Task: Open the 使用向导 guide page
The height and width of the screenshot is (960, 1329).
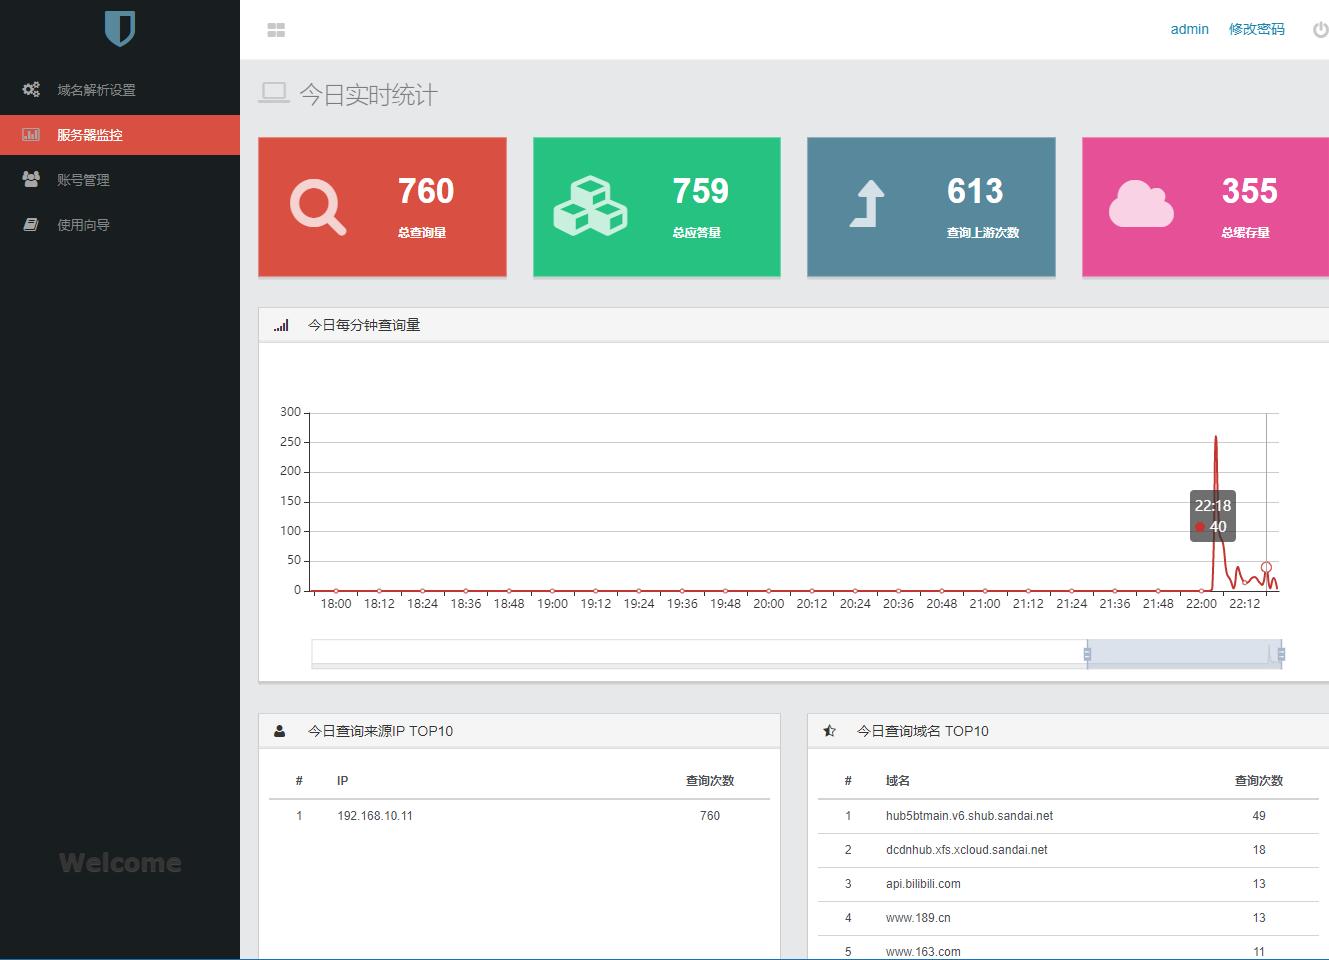Action: pyautogui.click(x=83, y=225)
